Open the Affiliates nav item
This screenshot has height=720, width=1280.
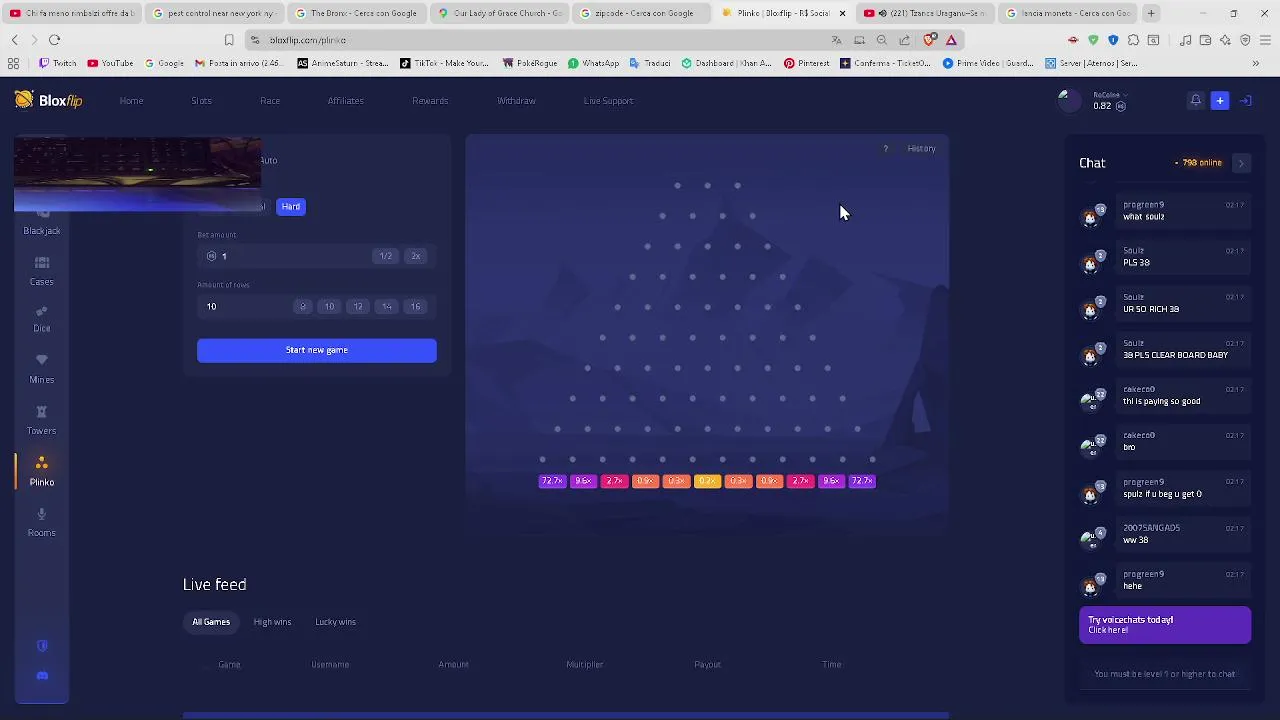pos(346,101)
